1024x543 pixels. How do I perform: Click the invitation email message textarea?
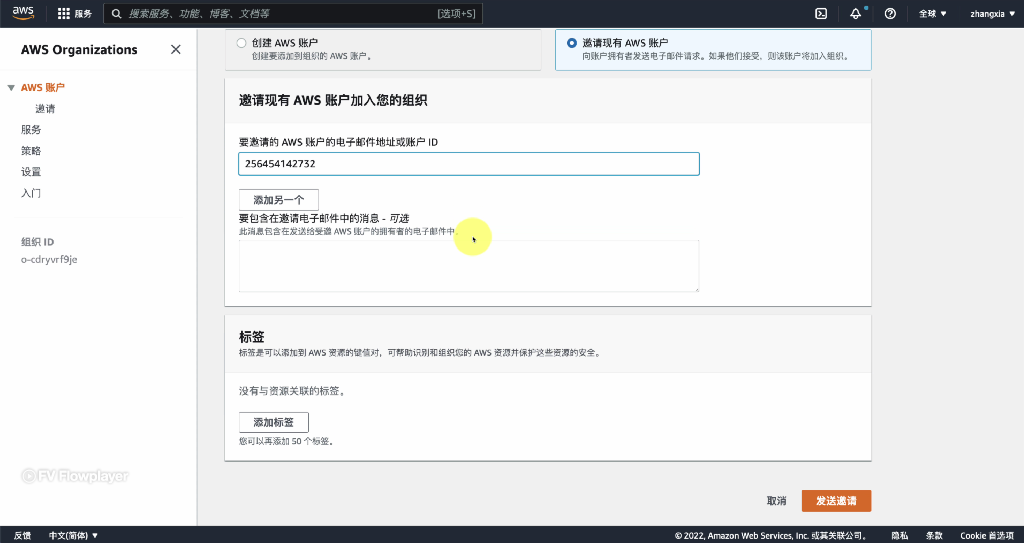pyautogui.click(x=469, y=266)
